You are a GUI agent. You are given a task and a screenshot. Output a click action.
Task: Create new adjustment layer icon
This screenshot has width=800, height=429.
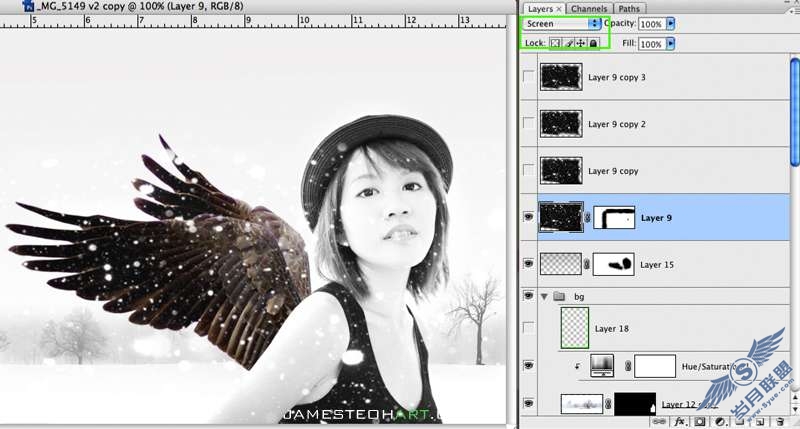click(x=719, y=422)
